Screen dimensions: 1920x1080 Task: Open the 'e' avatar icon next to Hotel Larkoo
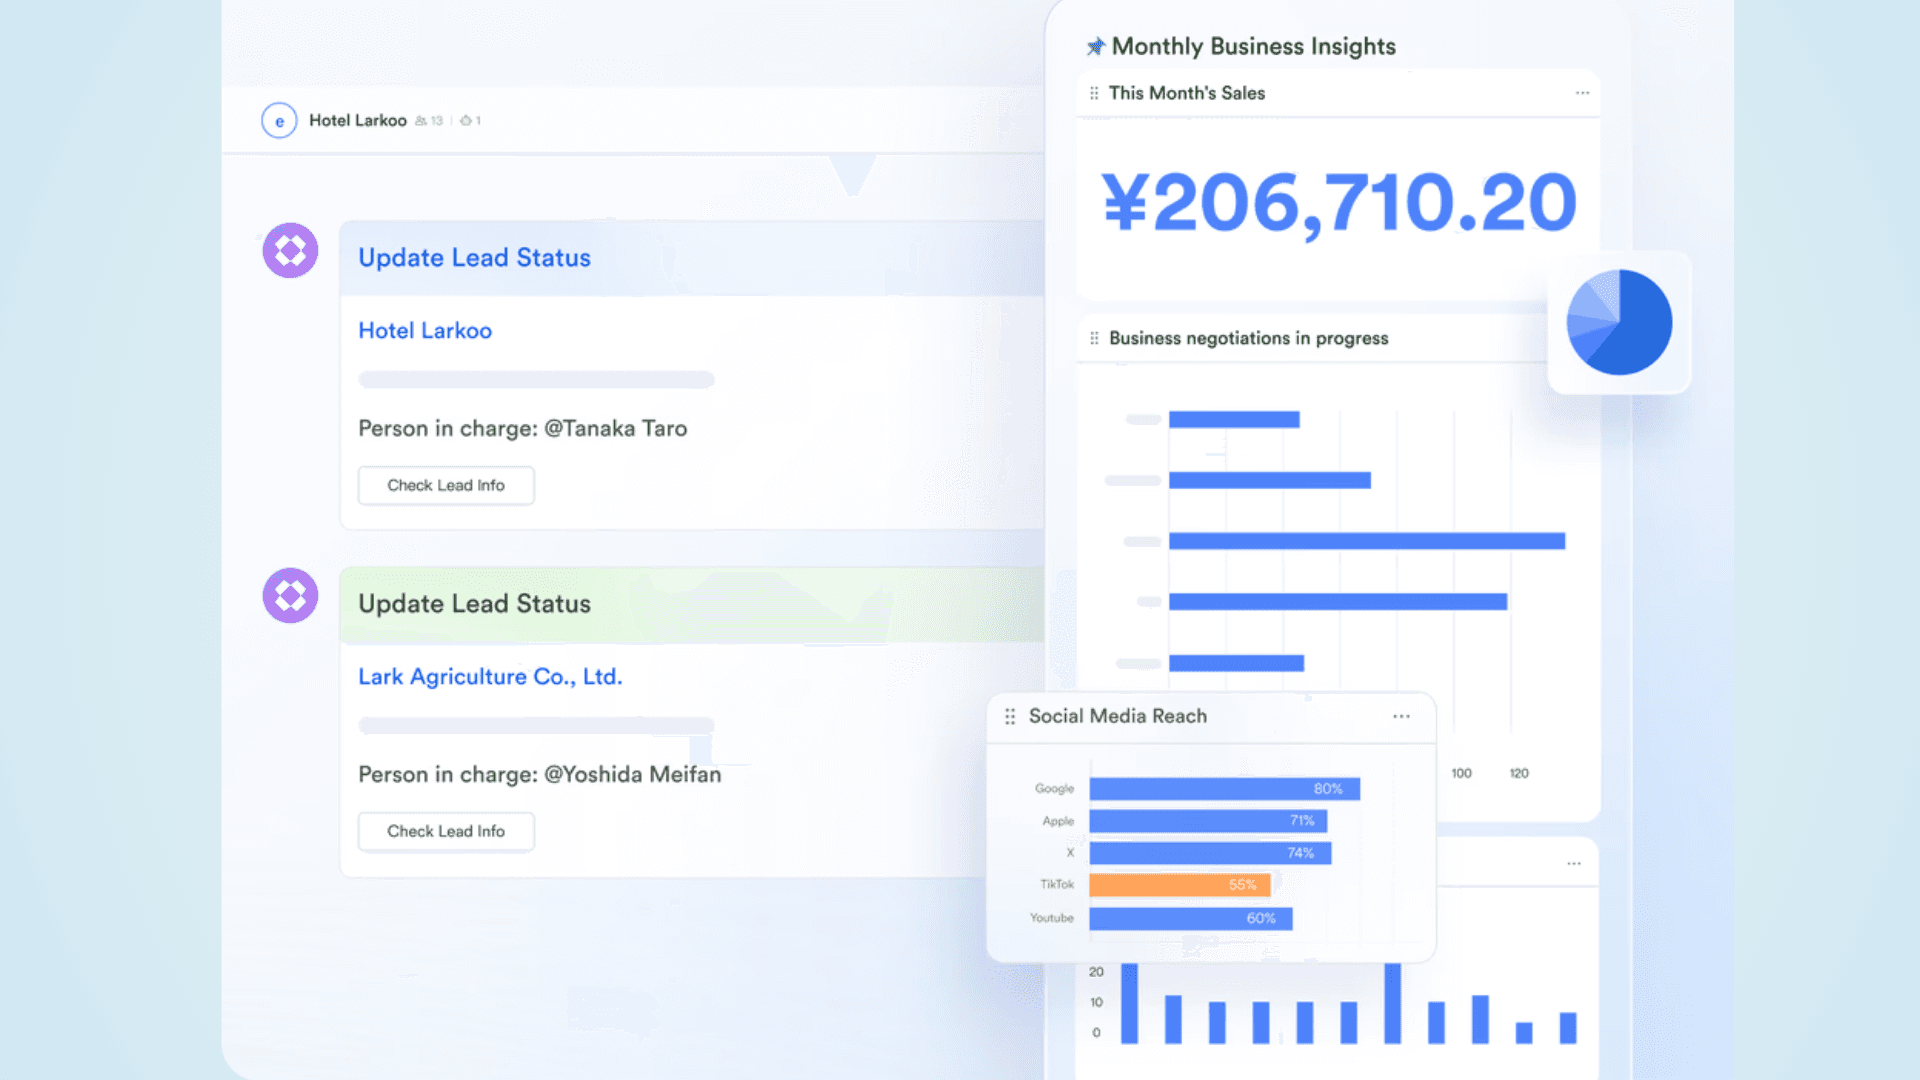pyautogui.click(x=279, y=119)
